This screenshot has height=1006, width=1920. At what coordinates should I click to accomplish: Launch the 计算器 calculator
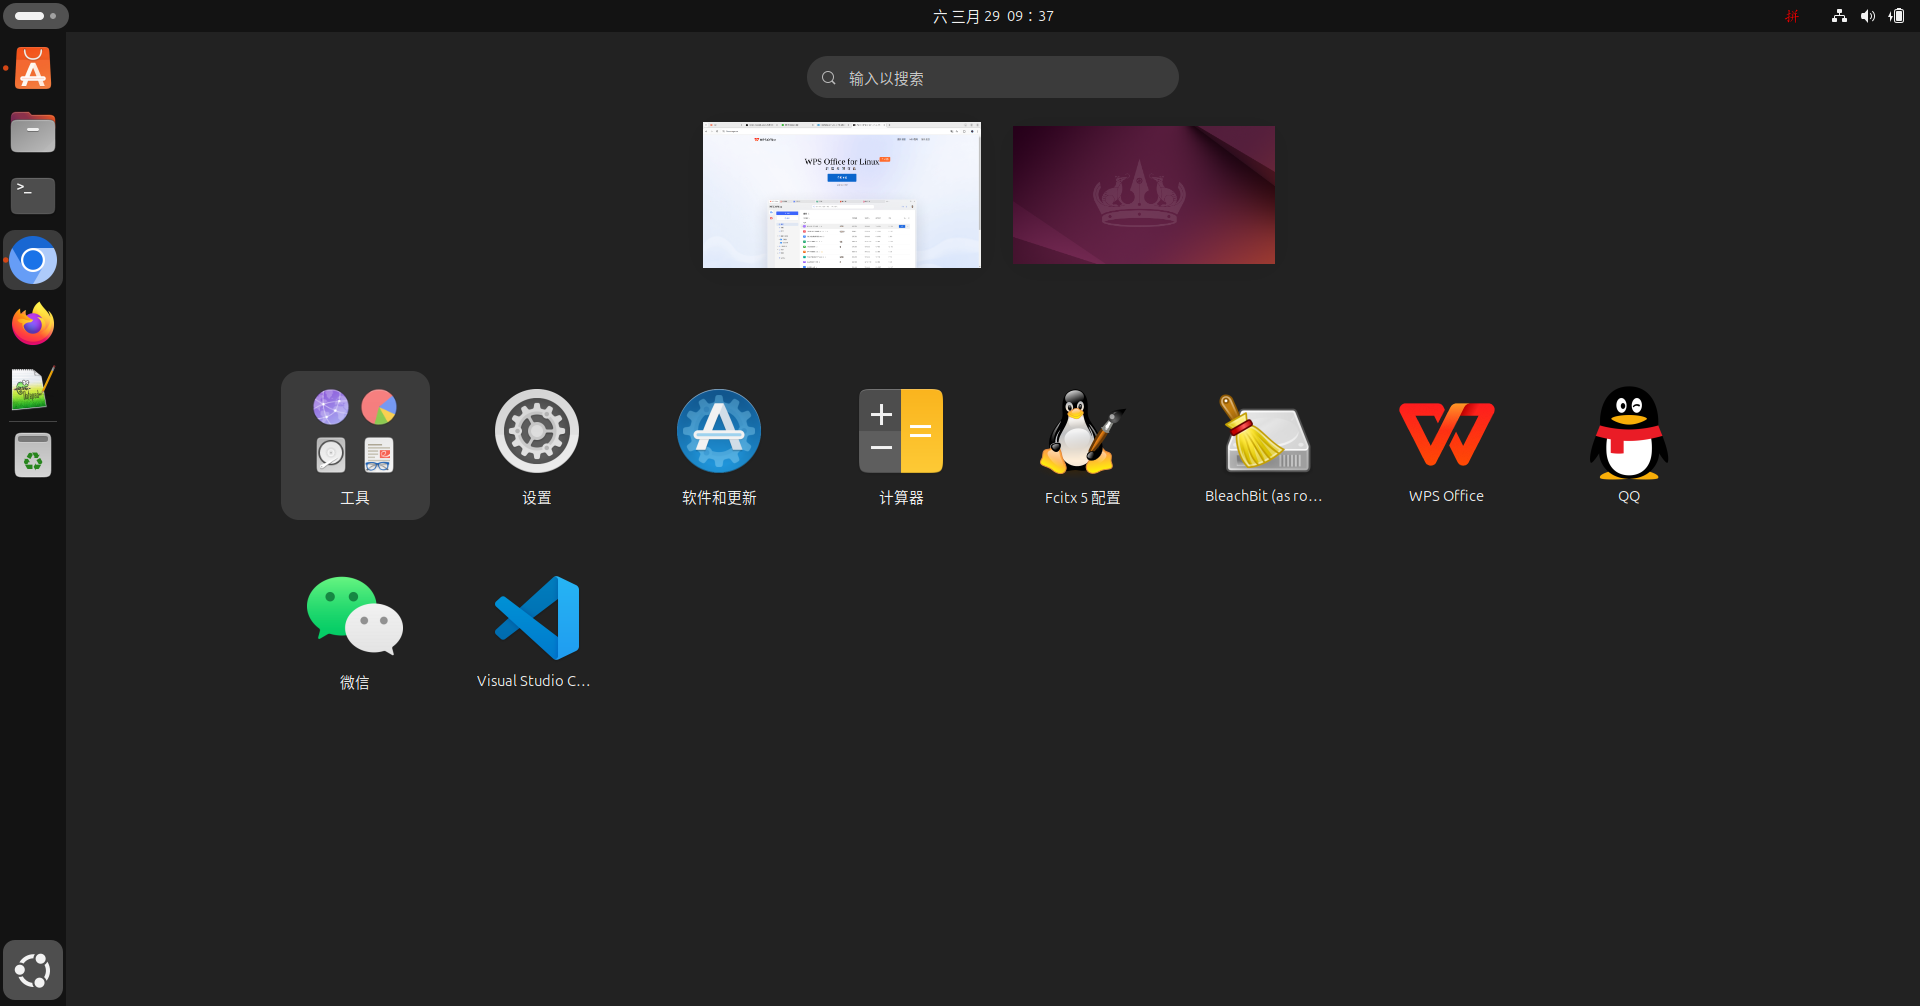click(901, 445)
